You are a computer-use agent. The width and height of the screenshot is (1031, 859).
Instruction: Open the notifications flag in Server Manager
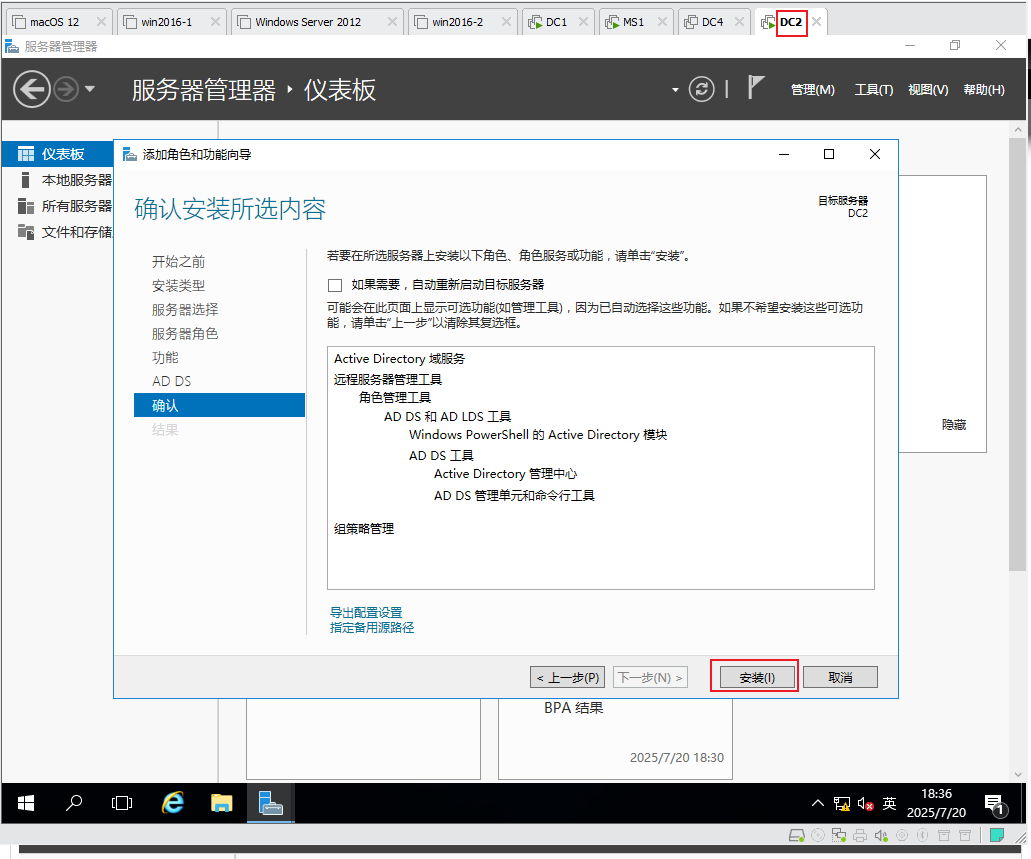pos(755,87)
